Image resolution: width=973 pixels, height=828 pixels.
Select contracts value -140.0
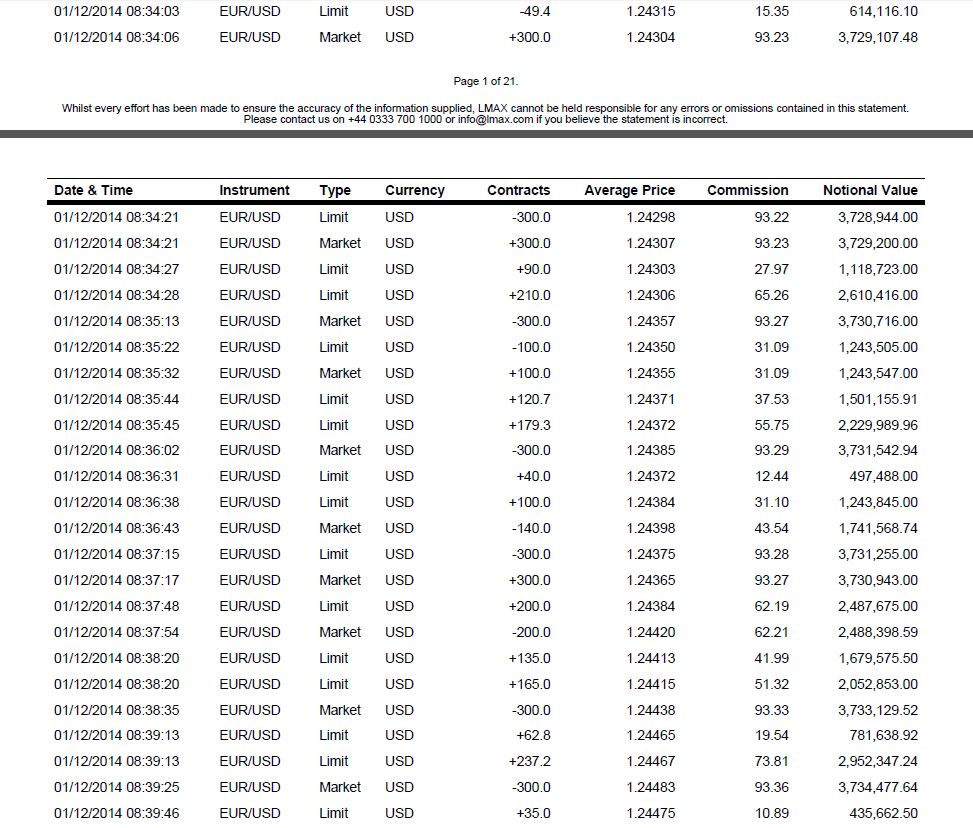531,529
